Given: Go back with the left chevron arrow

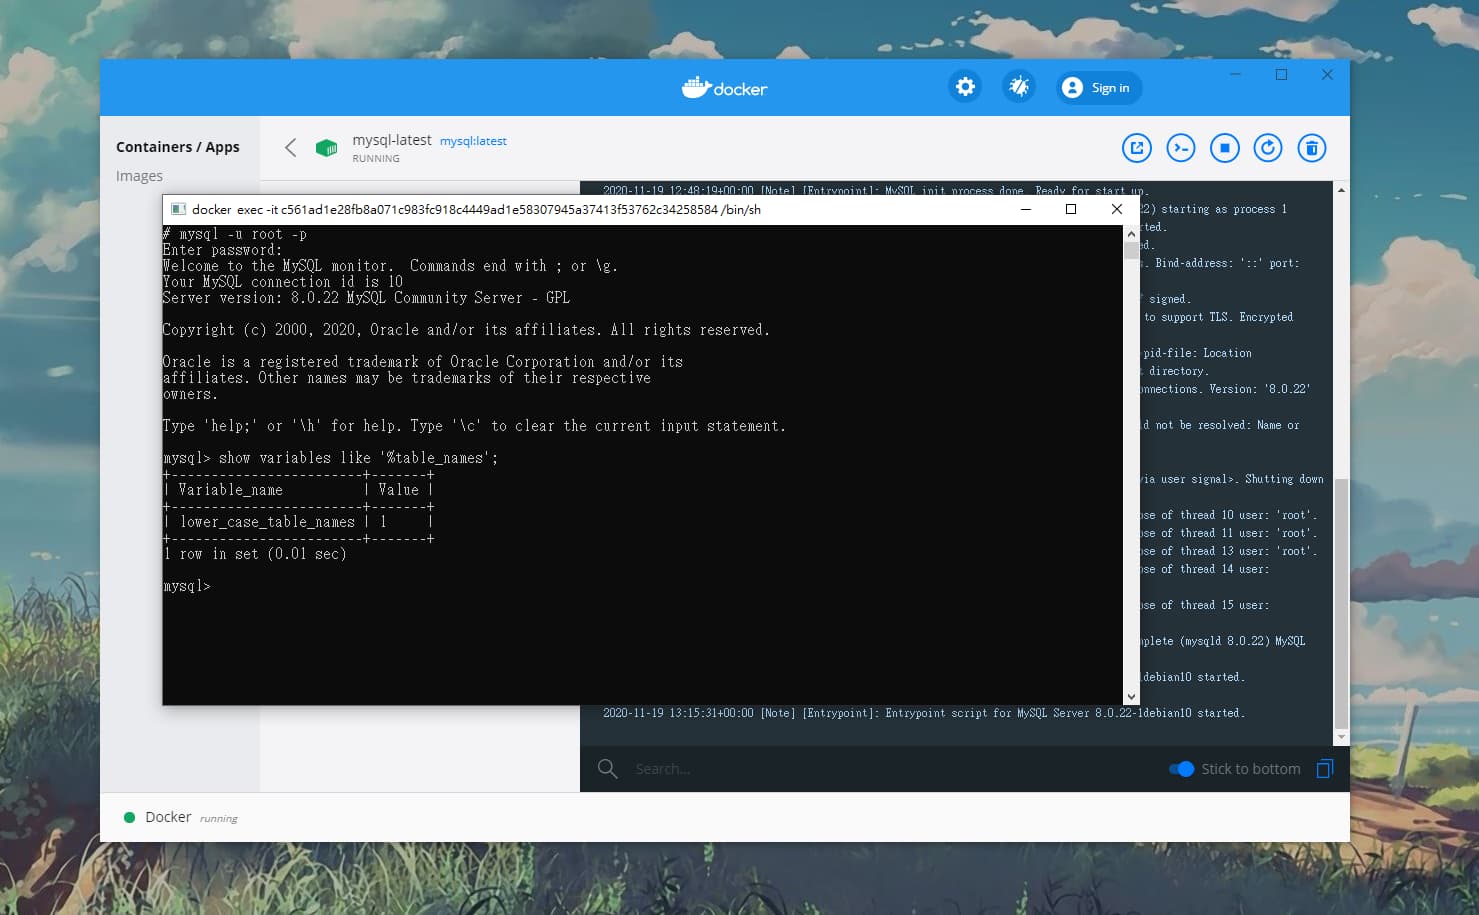Looking at the screenshot, I should (x=290, y=148).
